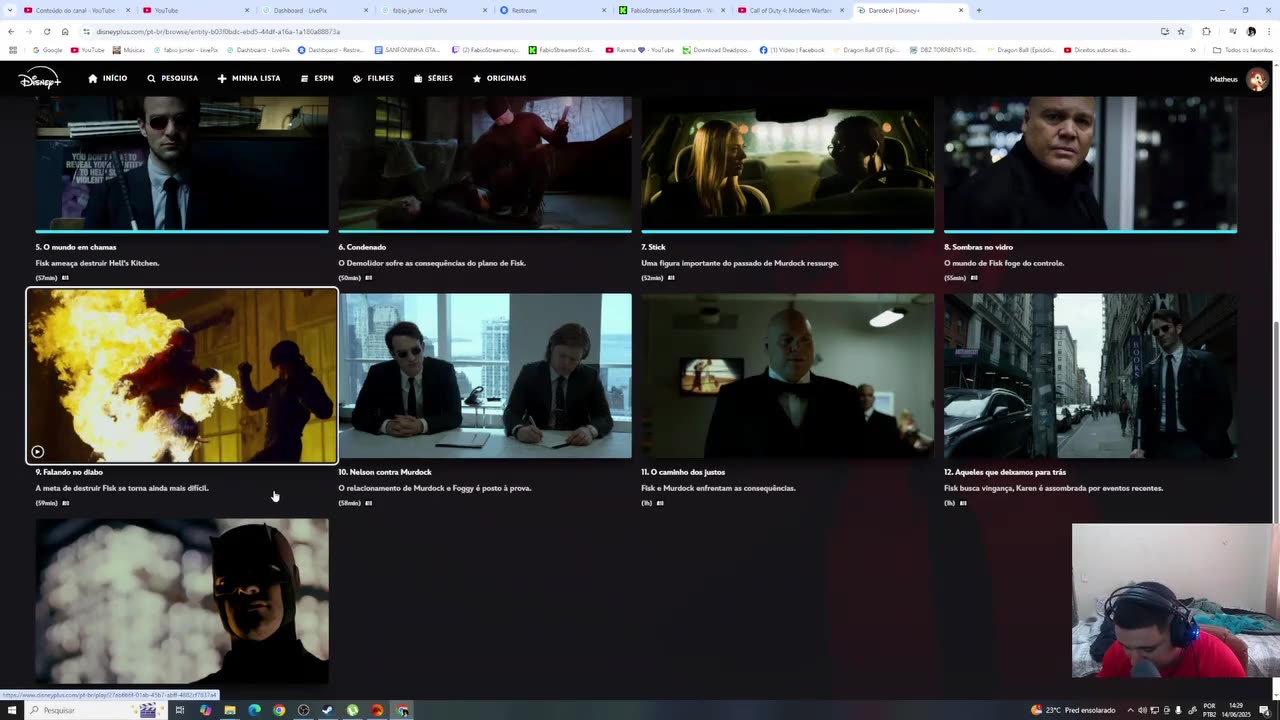1280x720 pixels.
Task: Open Steam from the taskbar
Action: coord(327,710)
